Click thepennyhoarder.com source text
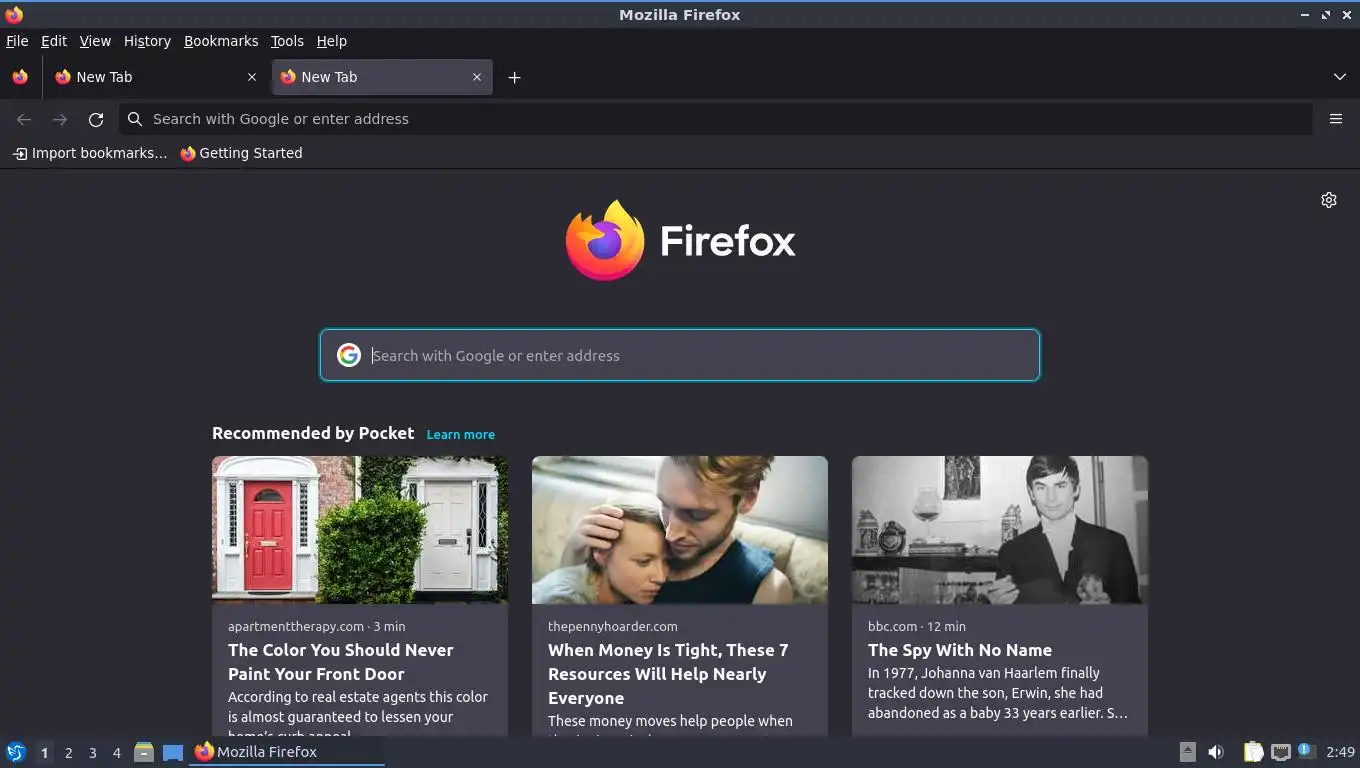Screen dimensions: 1360x768 [x=613, y=626]
